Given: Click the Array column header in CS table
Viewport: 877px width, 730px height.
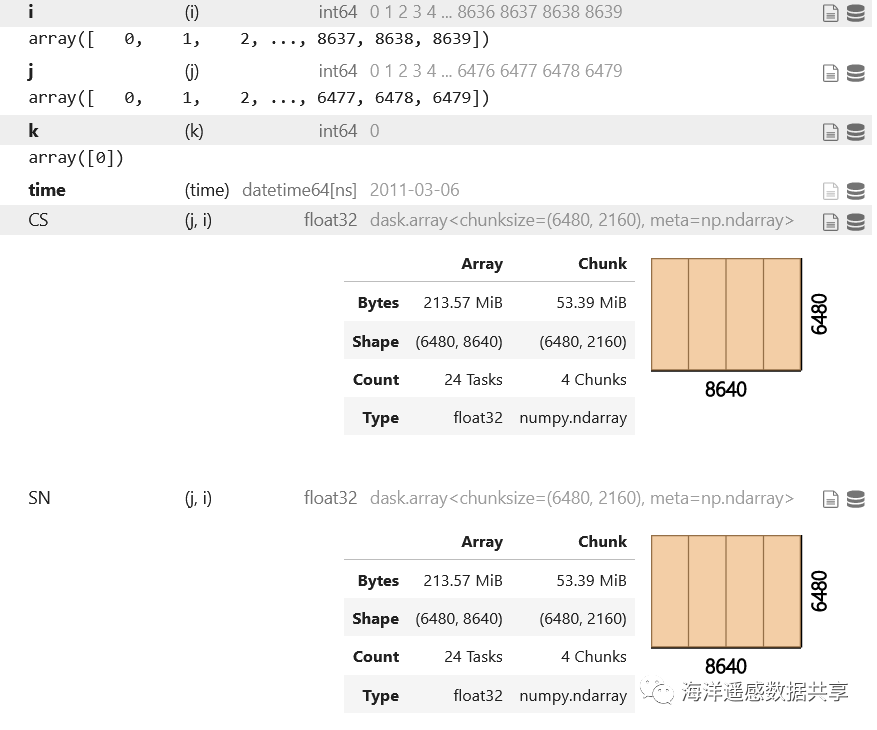Looking at the screenshot, I should point(481,264).
